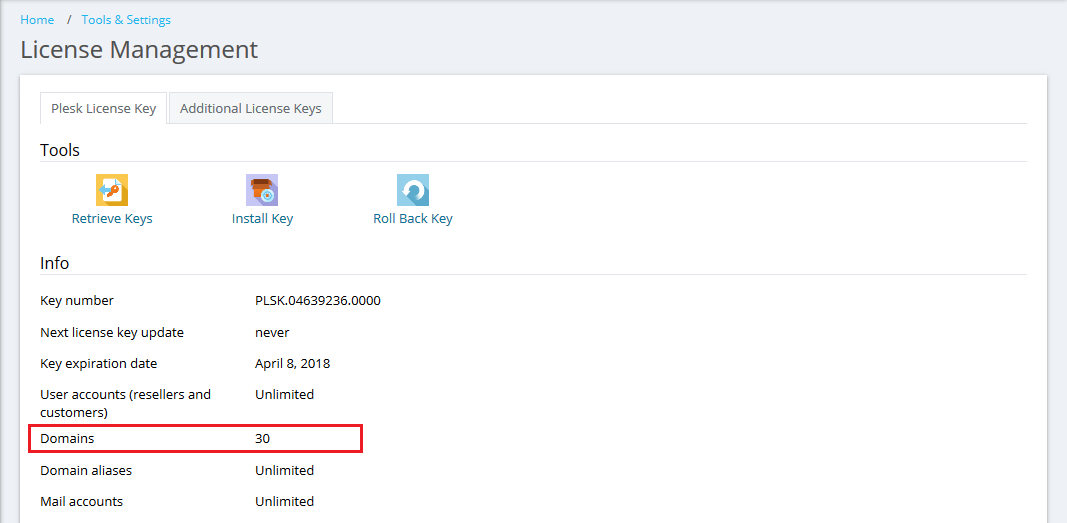Click the Domains value 30

[262, 439]
